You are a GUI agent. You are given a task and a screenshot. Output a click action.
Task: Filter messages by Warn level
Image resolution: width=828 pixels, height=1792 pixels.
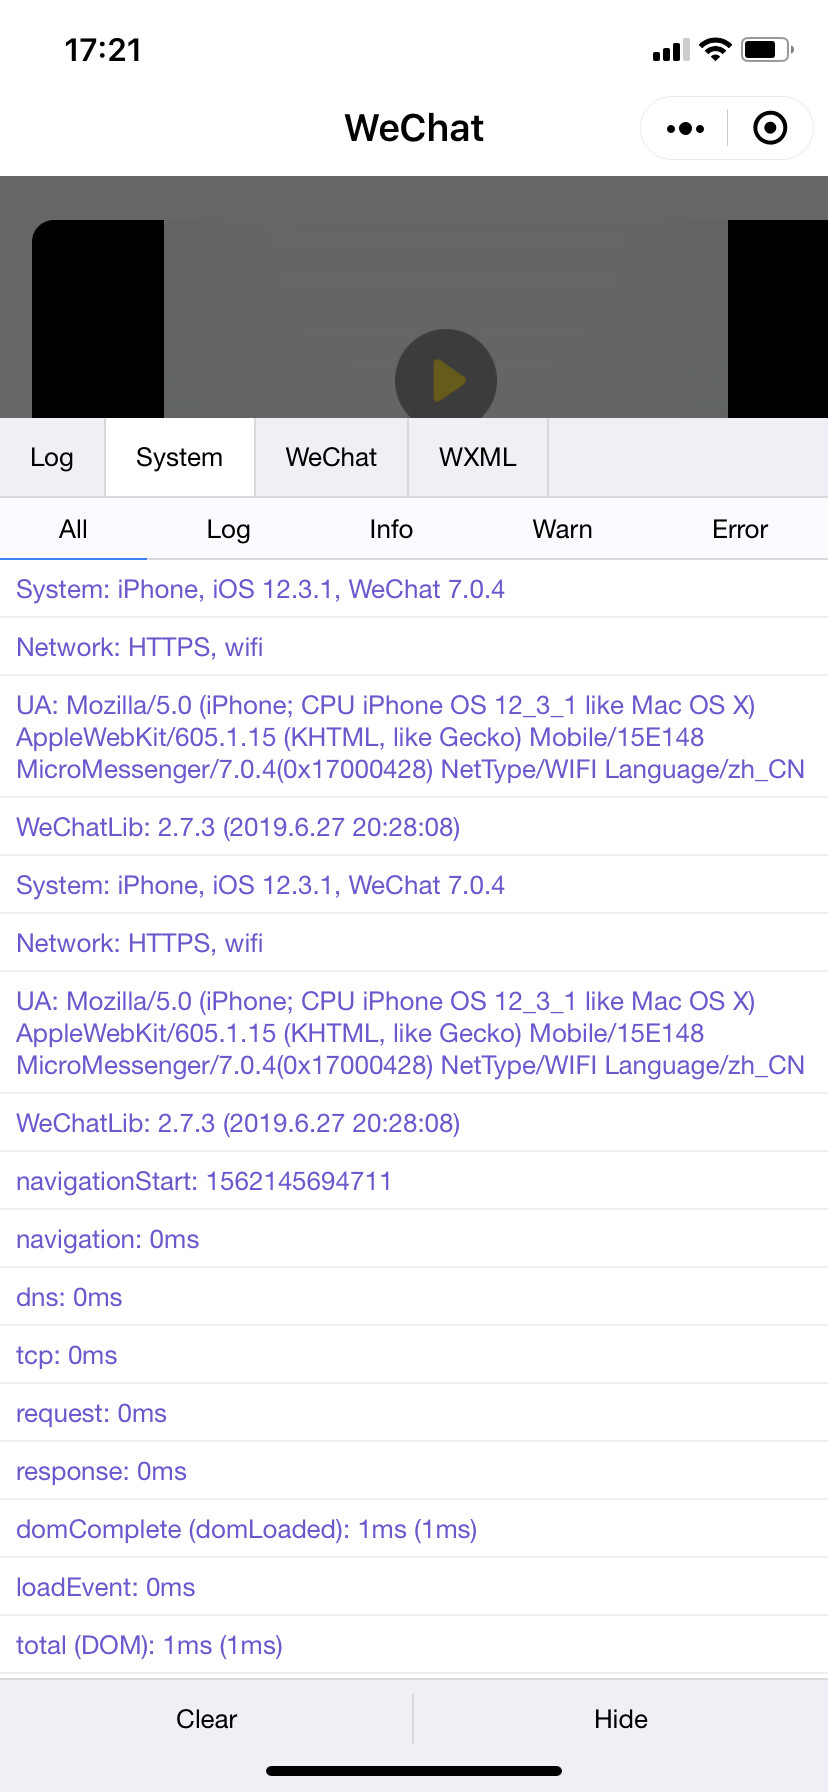(562, 530)
